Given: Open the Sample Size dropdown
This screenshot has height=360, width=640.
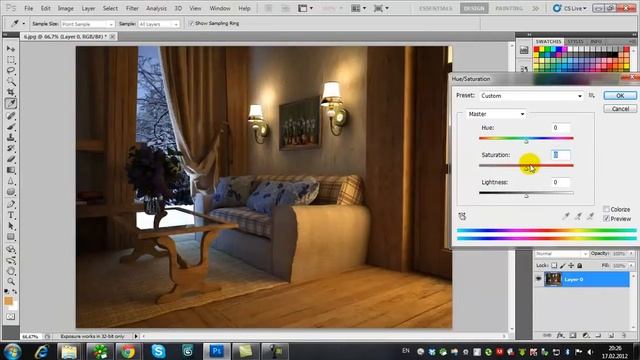Looking at the screenshot, I should tap(87, 24).
